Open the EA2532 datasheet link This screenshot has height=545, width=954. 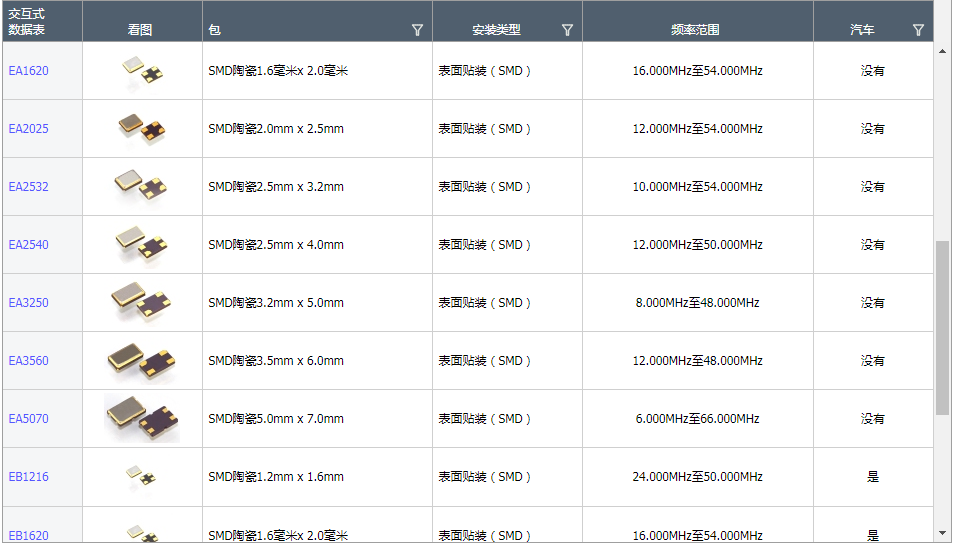click(x=28, y=187)
